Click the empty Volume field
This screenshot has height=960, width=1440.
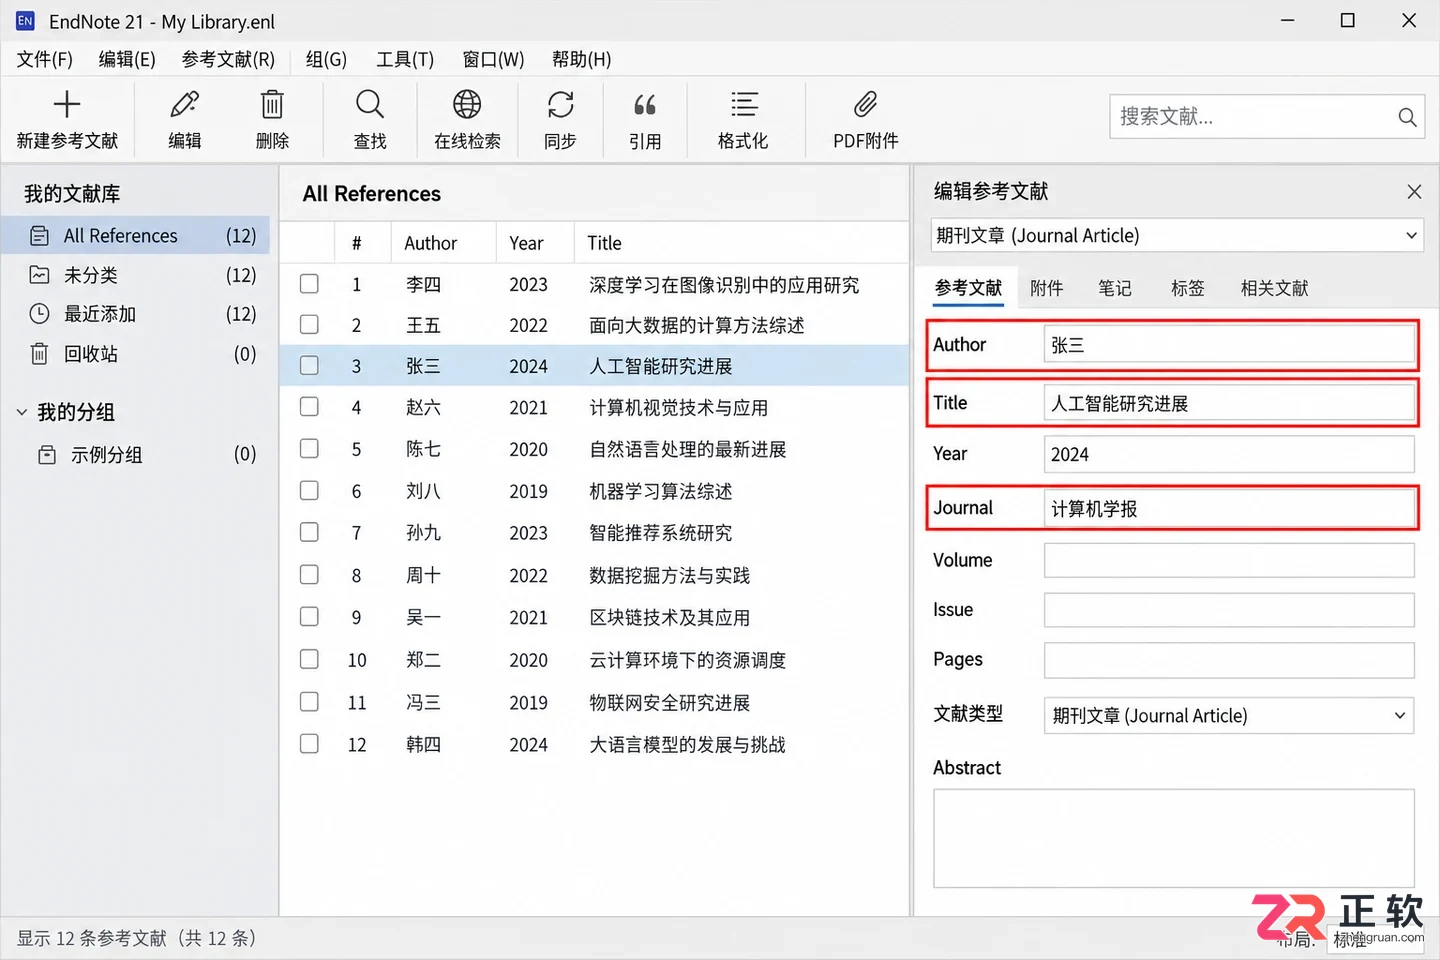coord(1229,560)
